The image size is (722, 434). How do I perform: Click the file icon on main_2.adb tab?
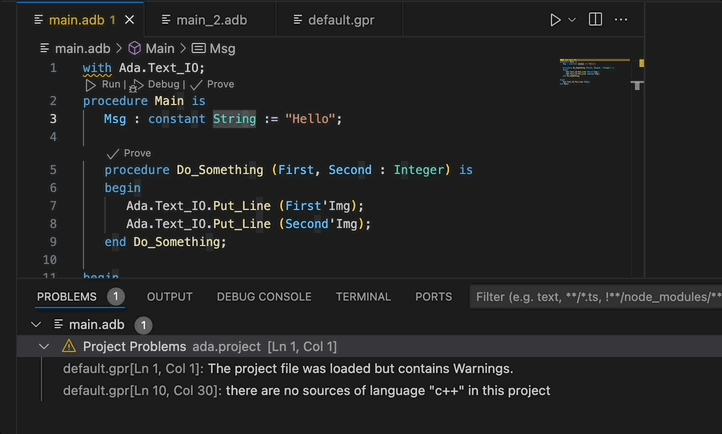(166, 20)
